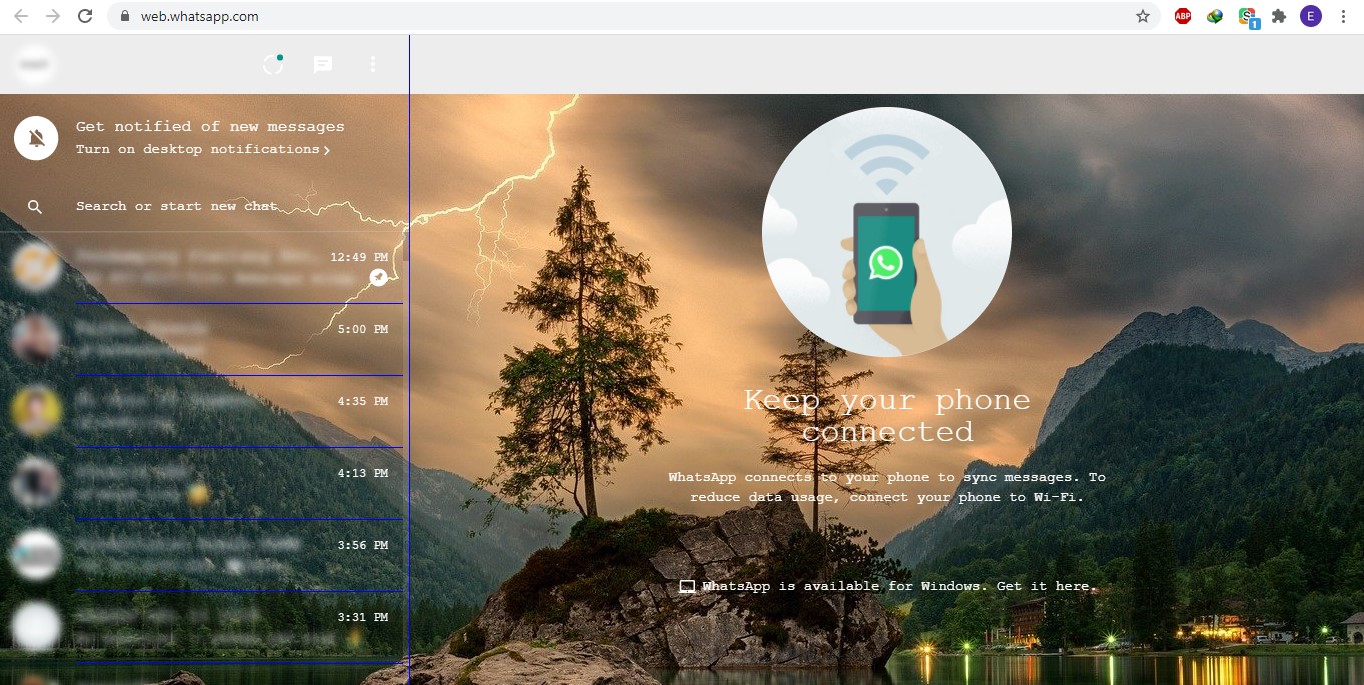
Task: Open the Chrome Extensions puzzle icon
Action: point(1278,16)
